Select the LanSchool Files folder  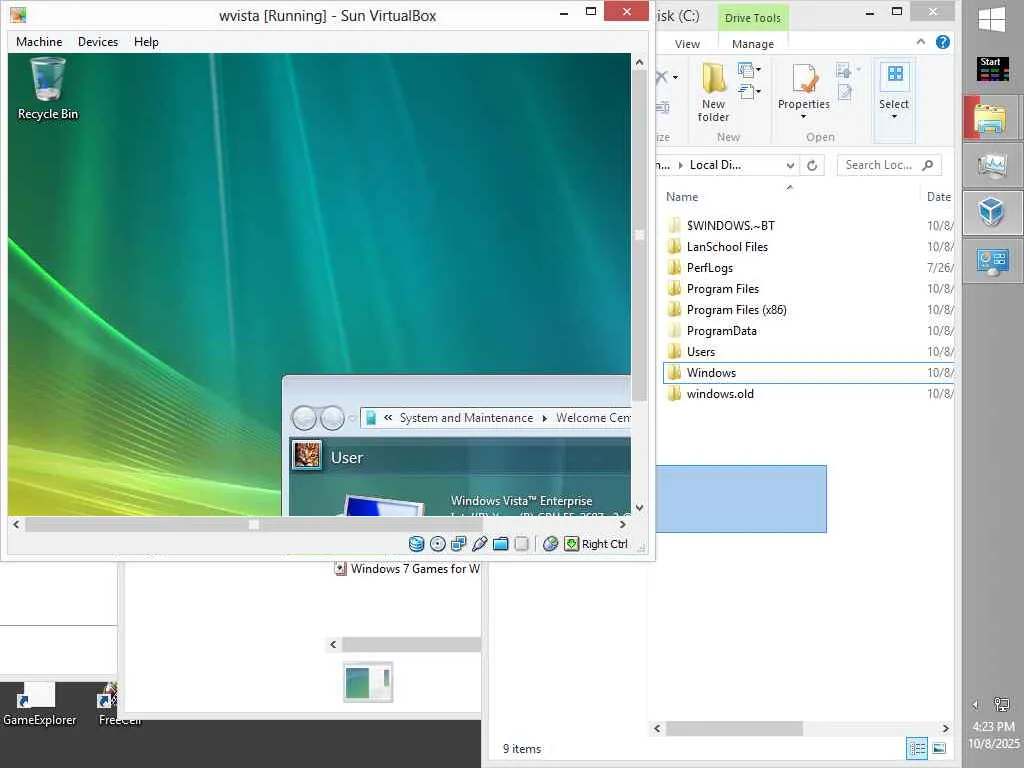tap(727, 247)
